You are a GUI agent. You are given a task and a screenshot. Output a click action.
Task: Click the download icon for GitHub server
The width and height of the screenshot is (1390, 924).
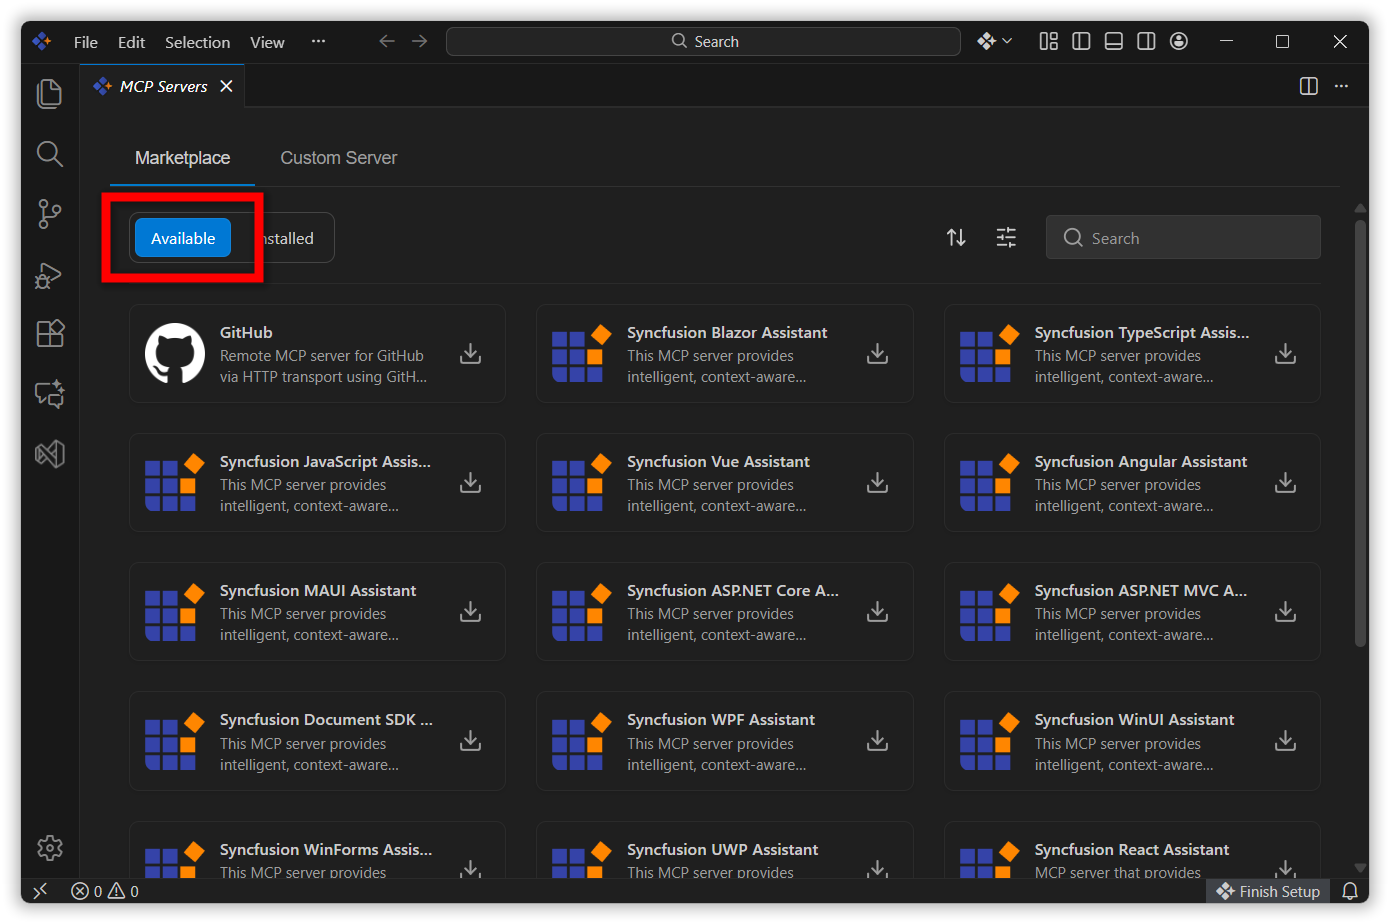(470, 354)
